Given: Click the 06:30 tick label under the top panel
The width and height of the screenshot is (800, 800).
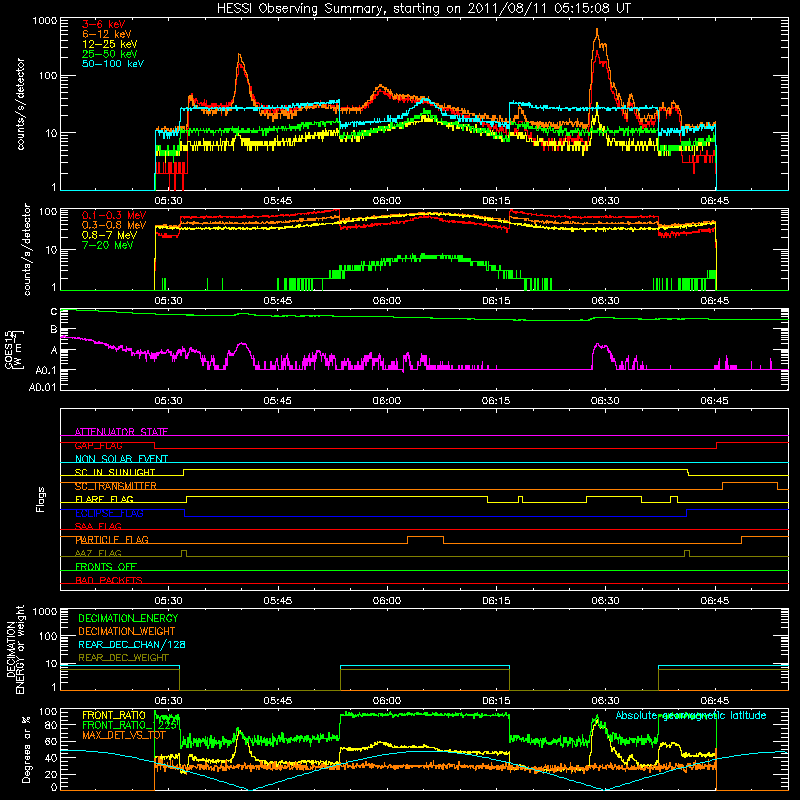Looking at the screenshot, I should pyautogui.click(x=605, y=201).
